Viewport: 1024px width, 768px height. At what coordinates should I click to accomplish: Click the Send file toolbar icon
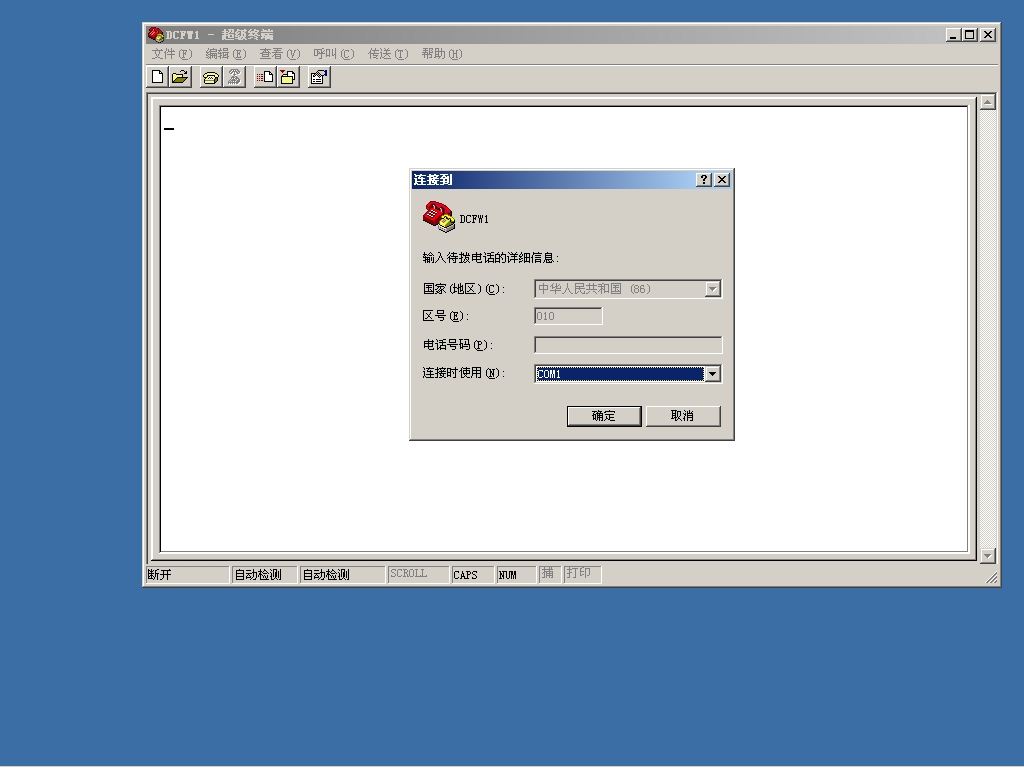click(x=265, y=77)
